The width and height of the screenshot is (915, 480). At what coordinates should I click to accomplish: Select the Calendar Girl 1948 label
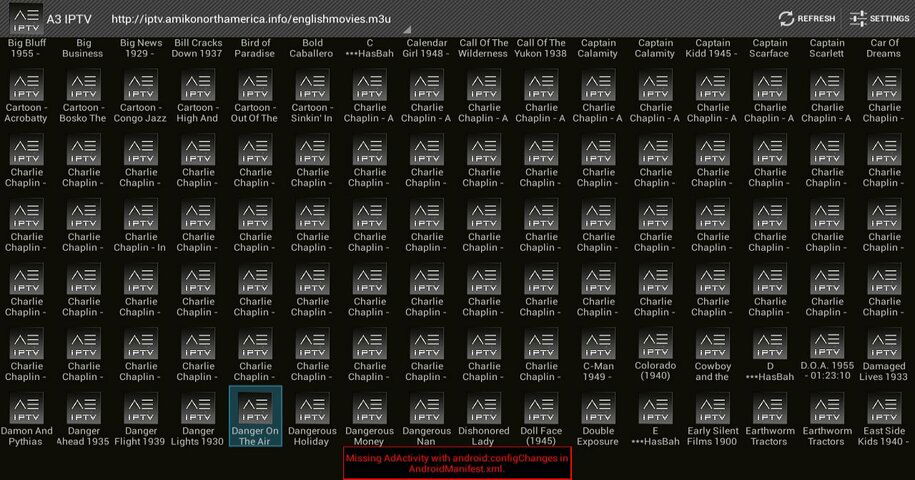click(x=427, y=48)
